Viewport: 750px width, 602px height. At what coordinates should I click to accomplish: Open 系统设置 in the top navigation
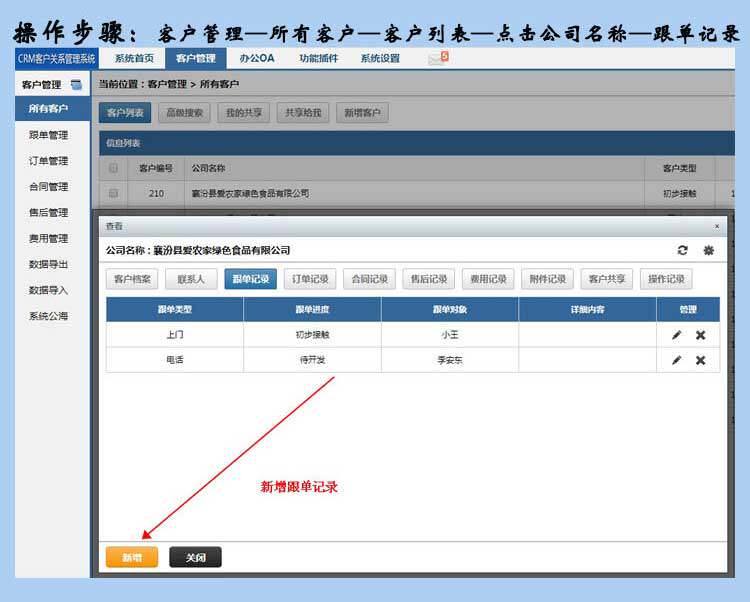click(x=380, y=58)
